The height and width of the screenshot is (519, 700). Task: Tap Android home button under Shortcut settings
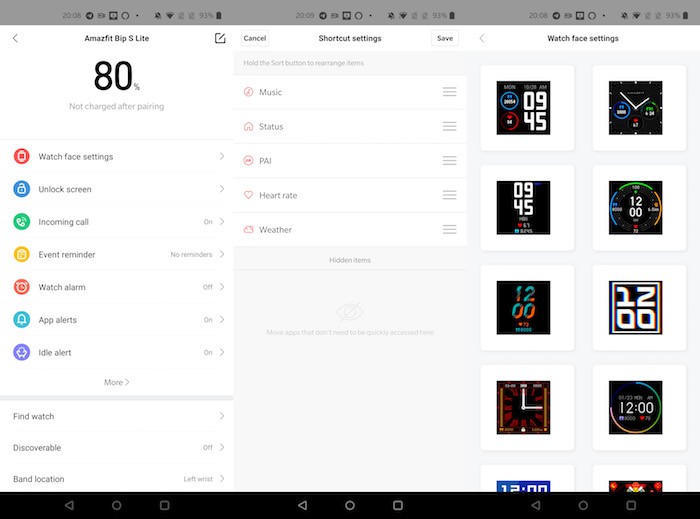coord(350,505)
